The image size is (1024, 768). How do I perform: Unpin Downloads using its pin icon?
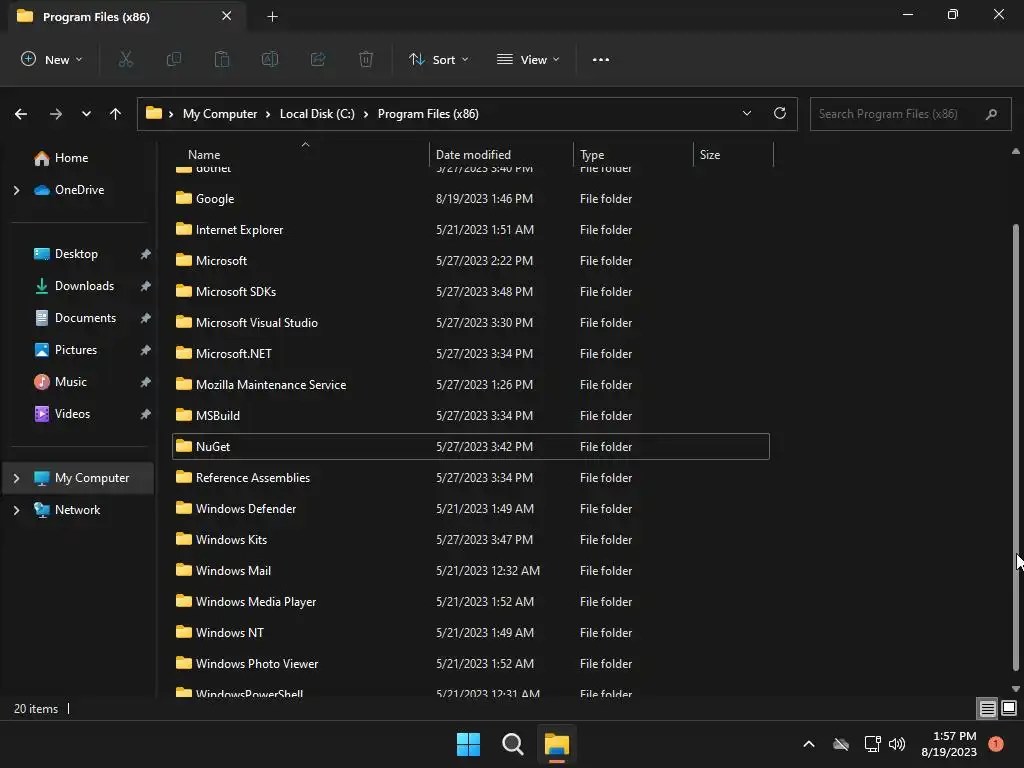point(145,286)
